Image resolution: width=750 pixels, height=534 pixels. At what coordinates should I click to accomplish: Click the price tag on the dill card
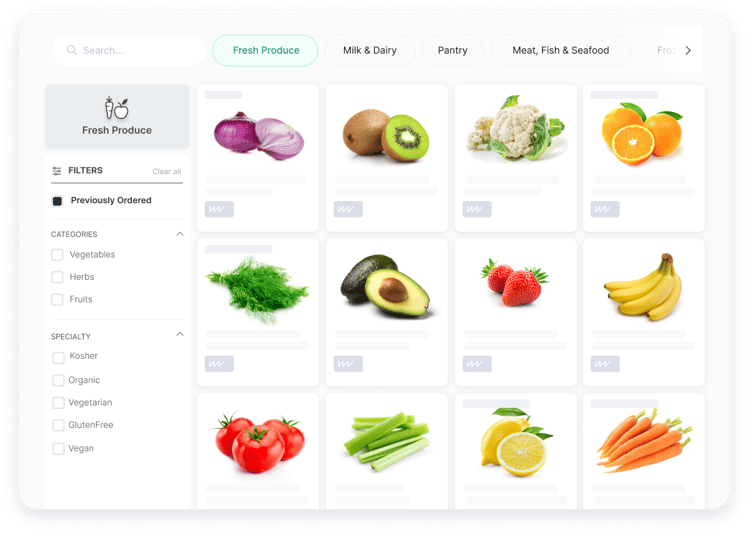(x=219, y=364)
